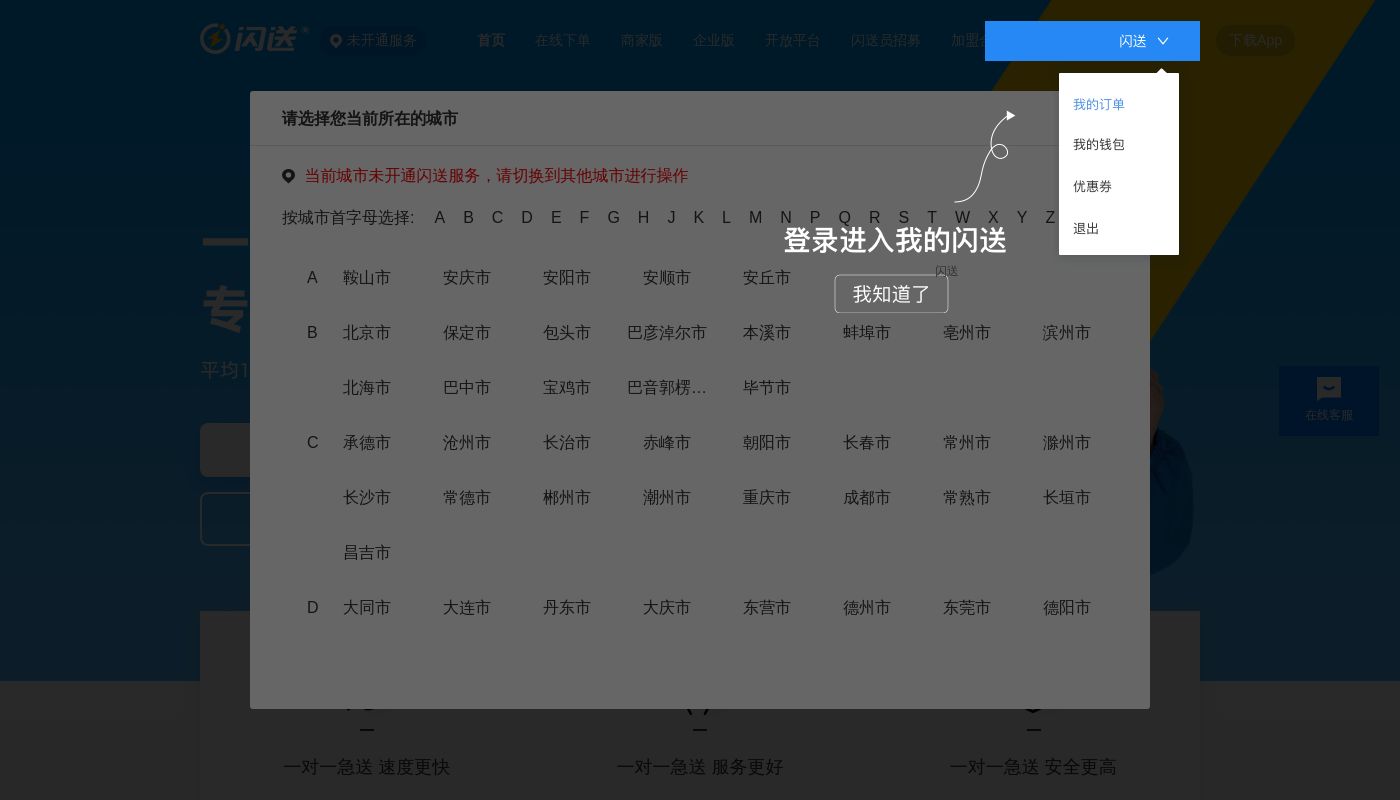Choose 大同市 as current city

click(x=367, y=608)
